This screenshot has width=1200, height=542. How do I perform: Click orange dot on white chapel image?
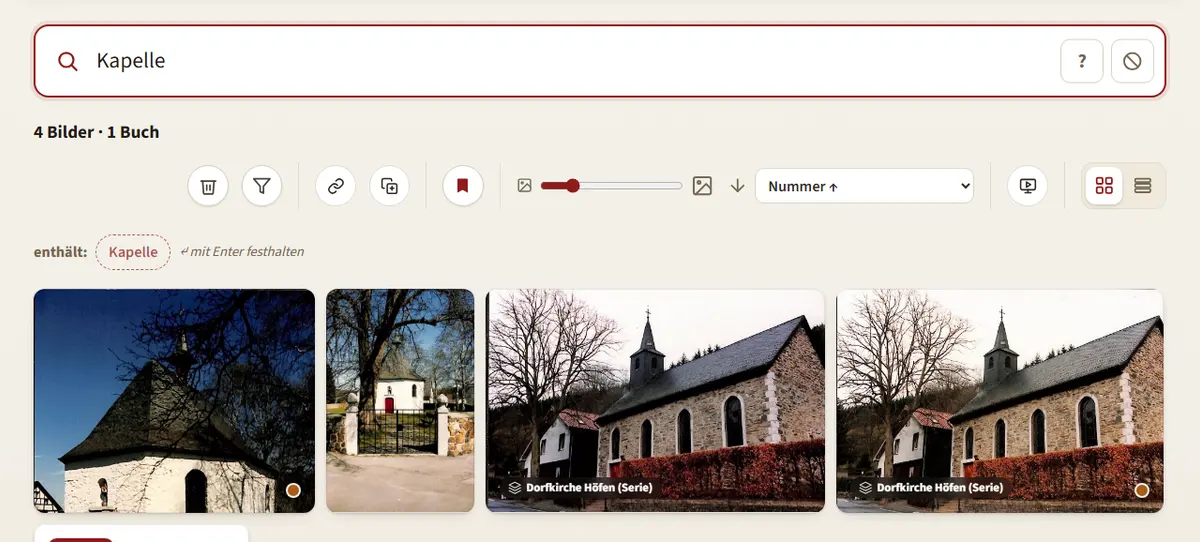tap(293, 490)
